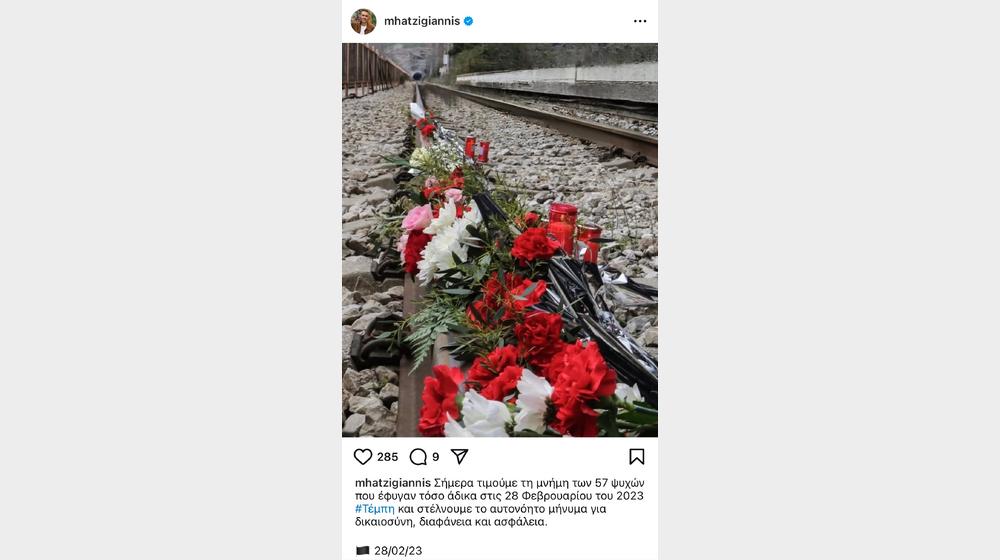Open the railway flowers photo
Image resolution: width=1000 pixels, height=560 pixels.
coord(500,240)
